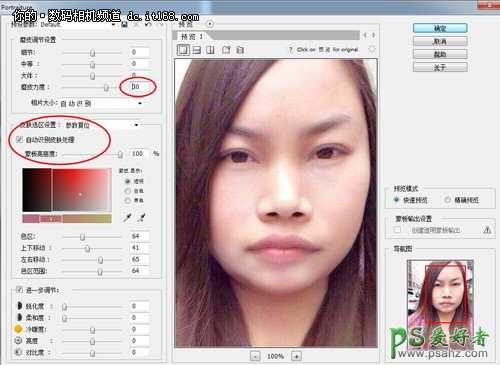Click the 锐化度 sharpness slider handle

point(64,307)
